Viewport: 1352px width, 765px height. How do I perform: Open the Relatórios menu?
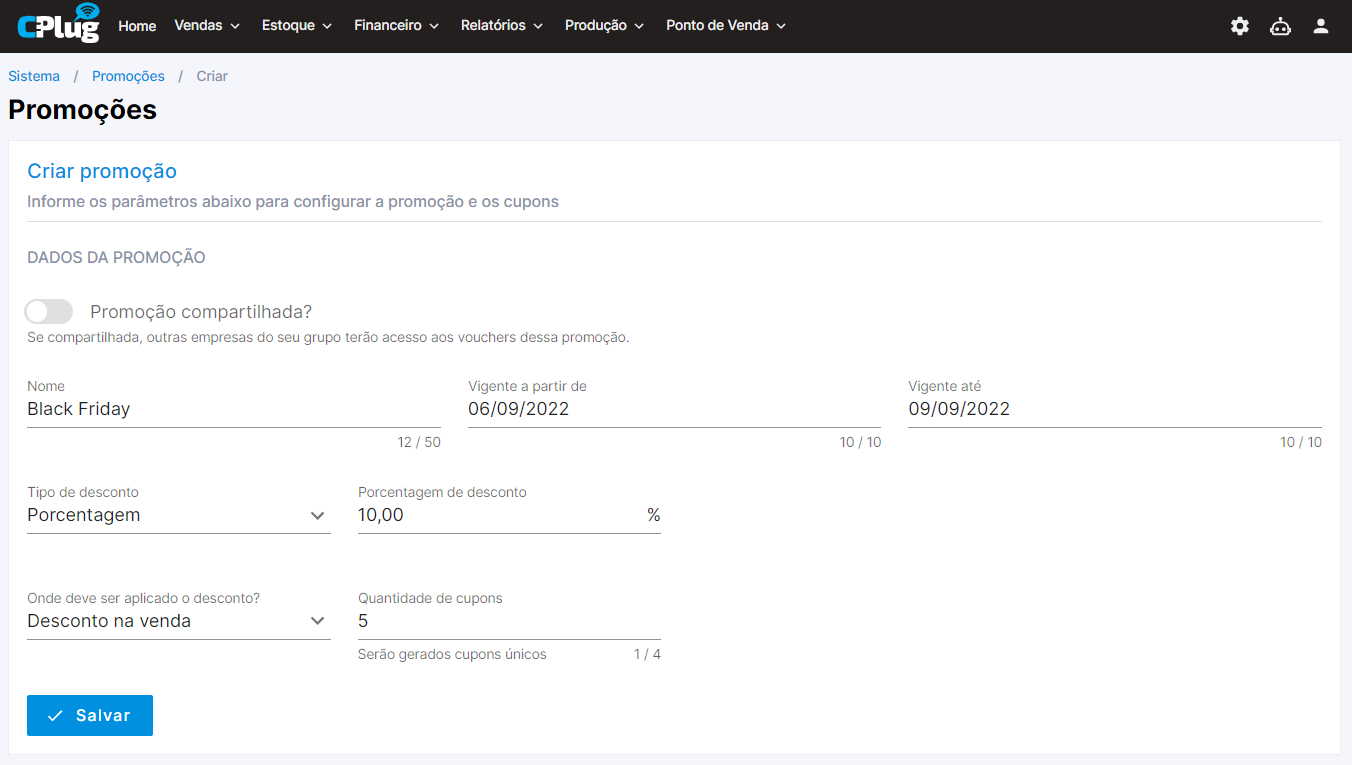pyautogui.click(x=502, y=26)
